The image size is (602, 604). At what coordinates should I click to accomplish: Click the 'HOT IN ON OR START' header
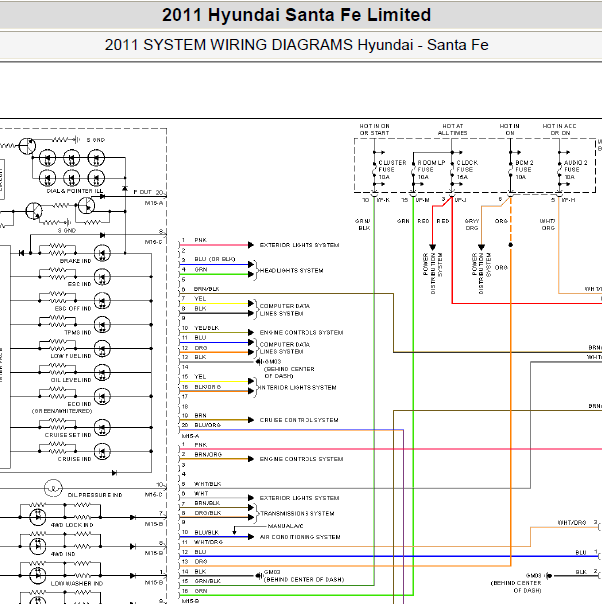pos(374,129)
